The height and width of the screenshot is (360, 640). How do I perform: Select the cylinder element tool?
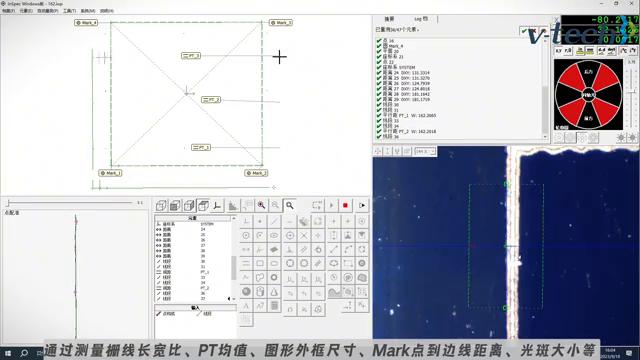tap(260, 291)
